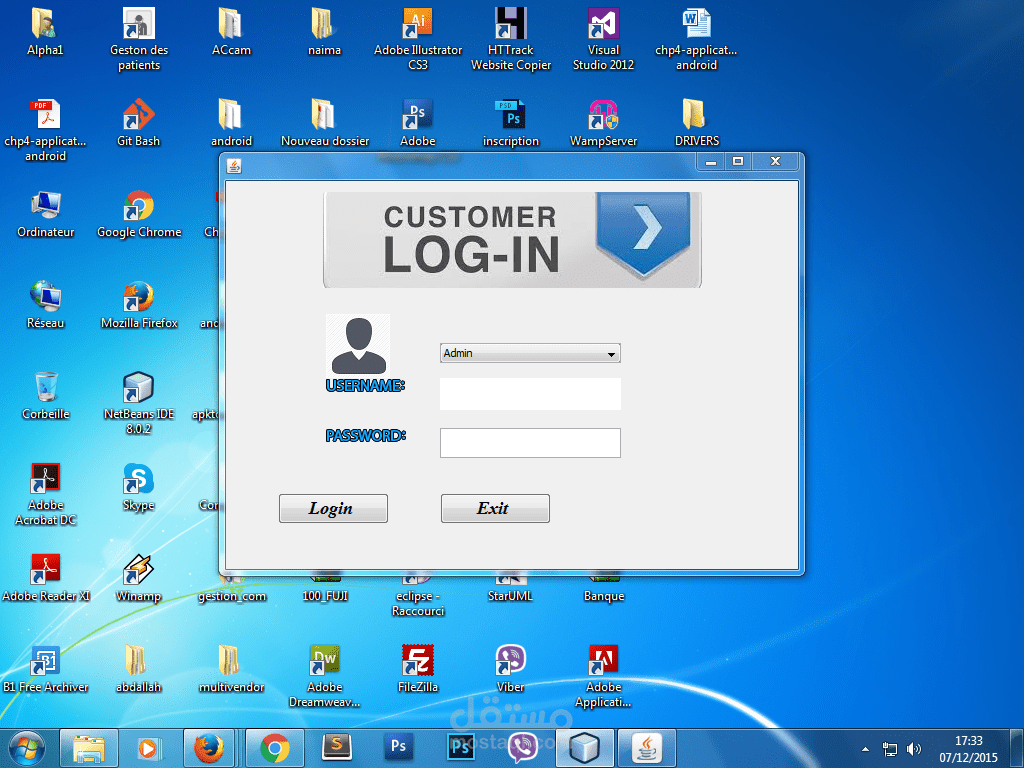The height and width of the screenshot is (768, 1024).
Task: Launch Adobe Application shortcut in the bottom row
Action: 603,676
